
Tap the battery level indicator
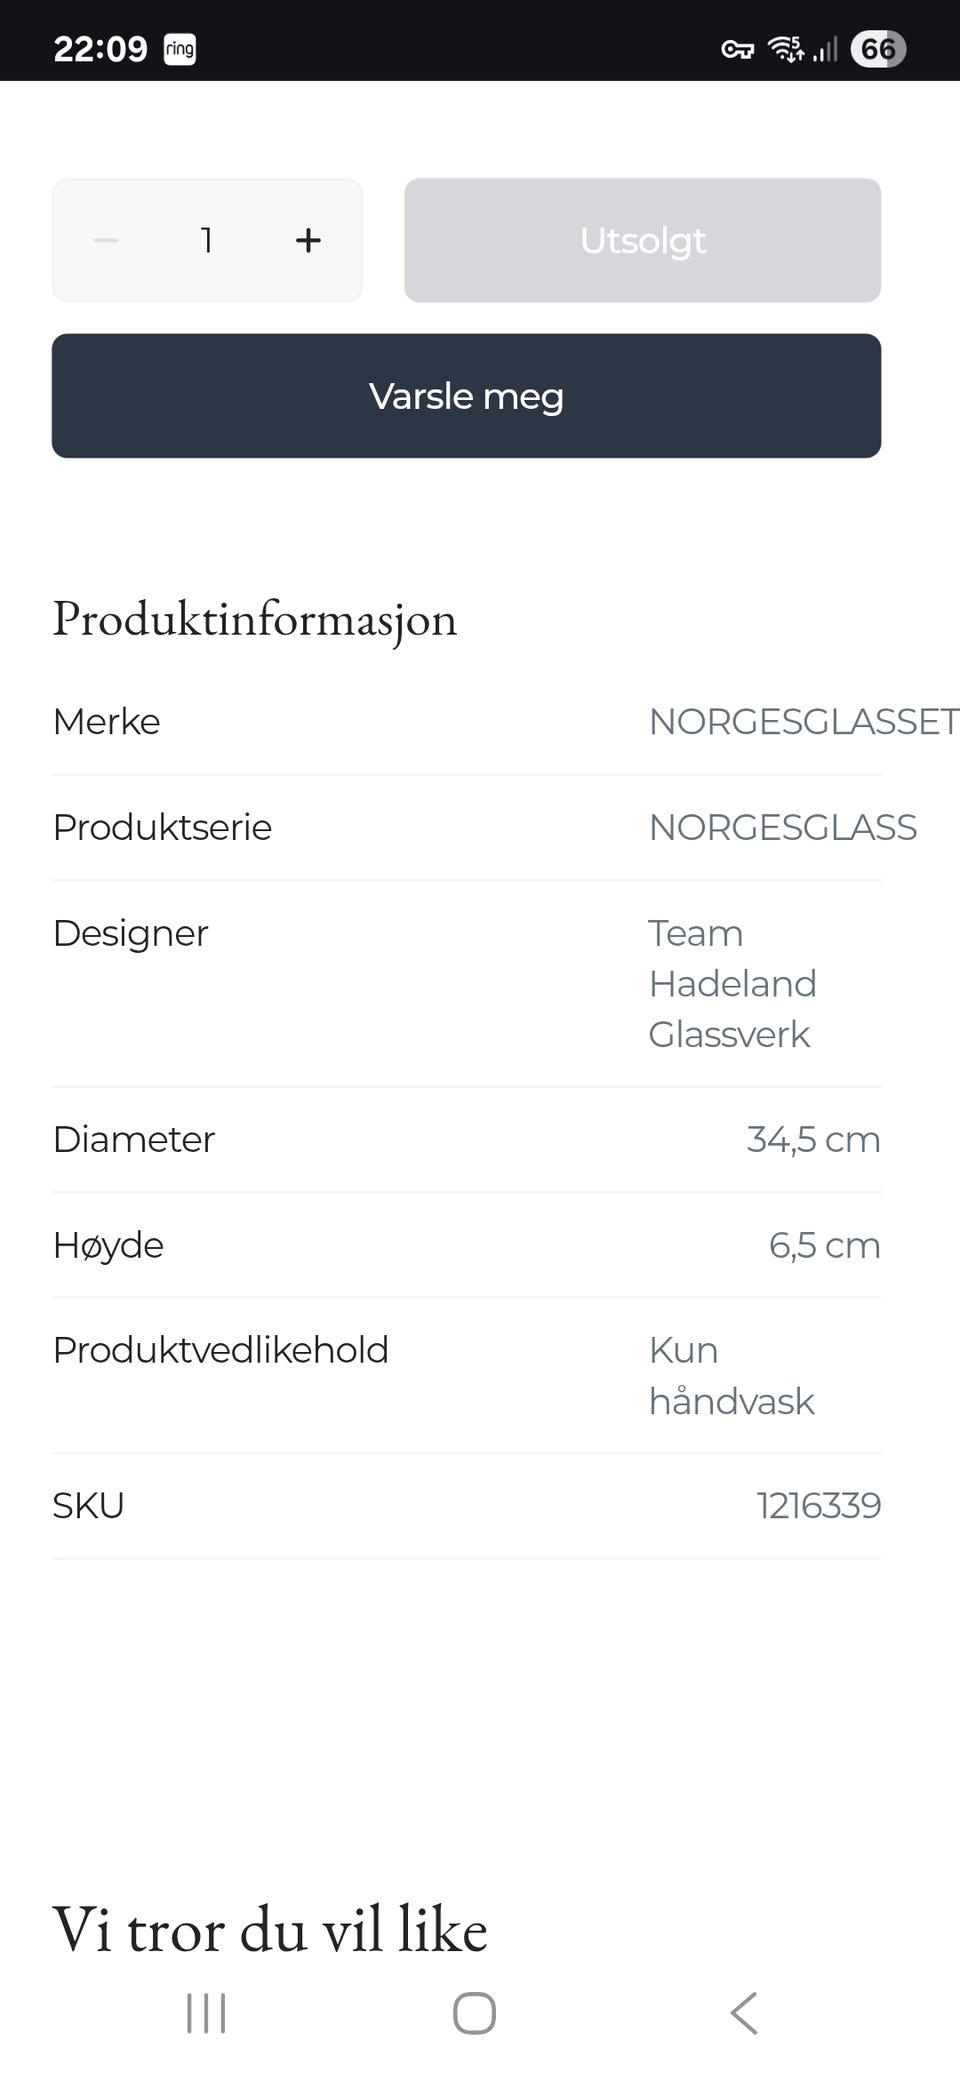[877, 49]
